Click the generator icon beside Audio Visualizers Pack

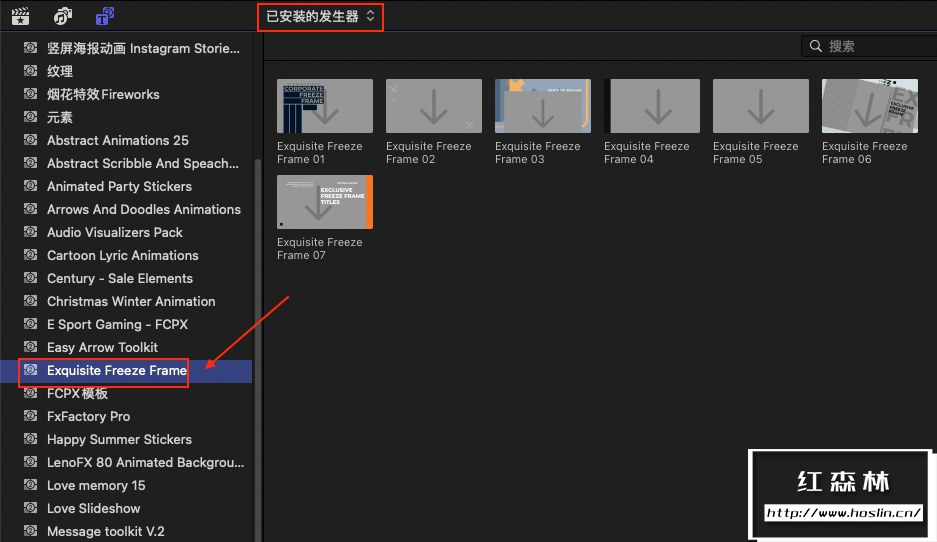pos(30,232)
